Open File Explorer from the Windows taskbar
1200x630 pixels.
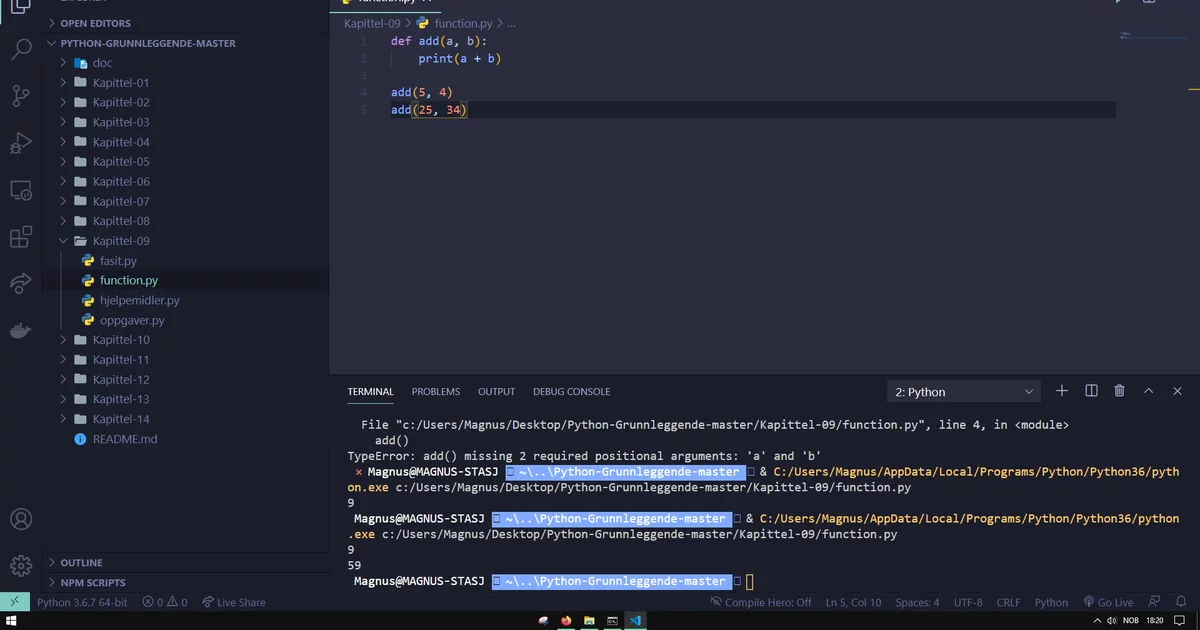[589, 621]
